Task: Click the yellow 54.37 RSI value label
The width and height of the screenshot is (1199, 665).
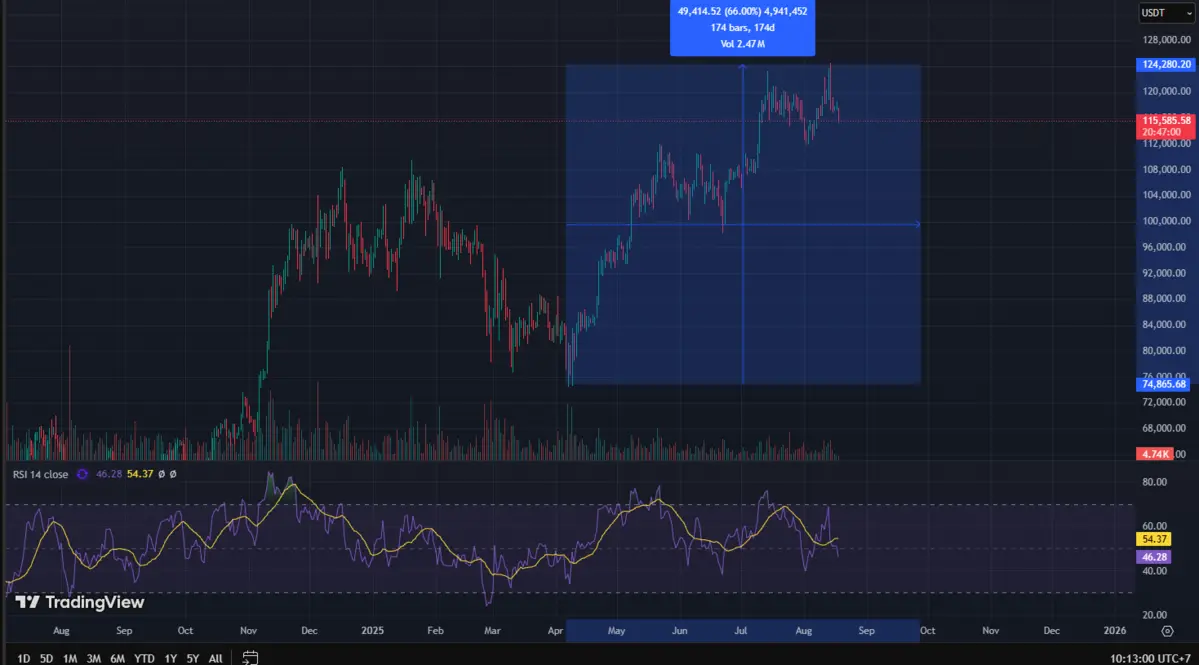Action: pyautogui.click(x=1153, y=538)
